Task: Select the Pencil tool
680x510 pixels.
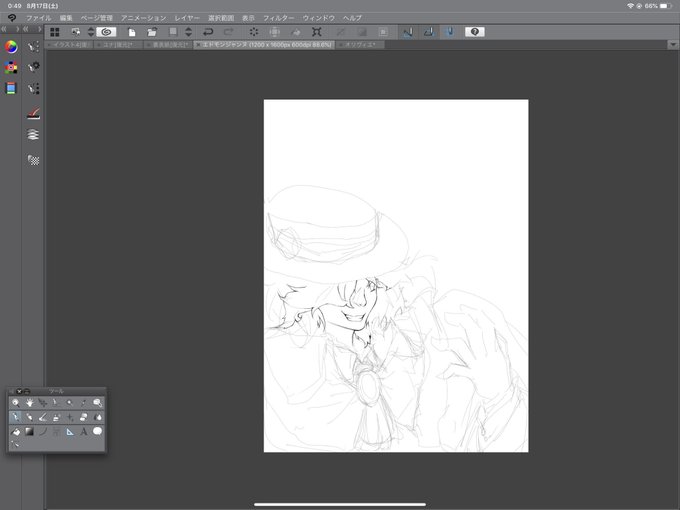Action: tap(29, 417)
